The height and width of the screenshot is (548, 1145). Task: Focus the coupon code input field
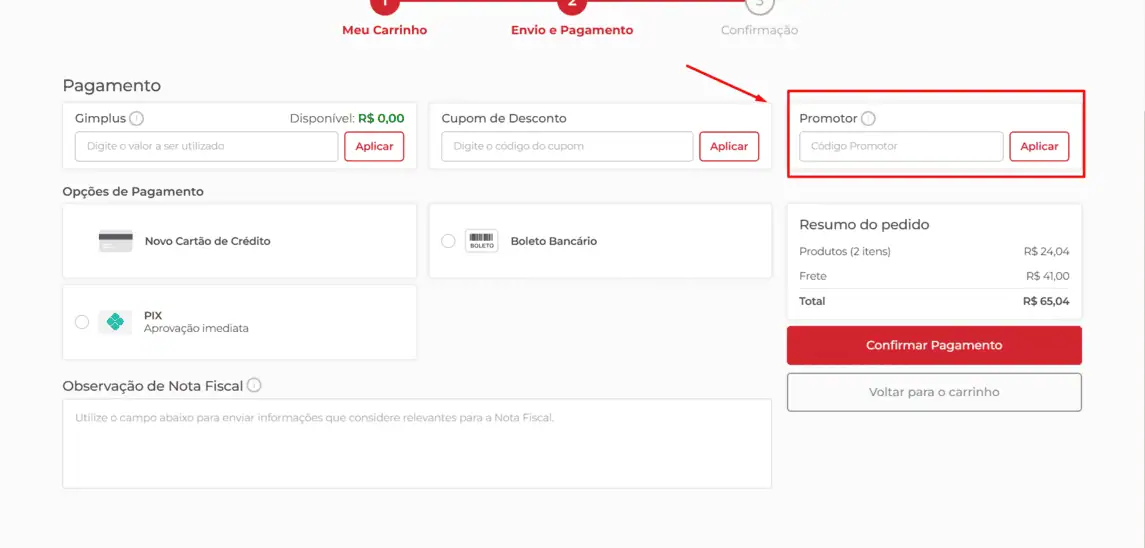point(567,146)
